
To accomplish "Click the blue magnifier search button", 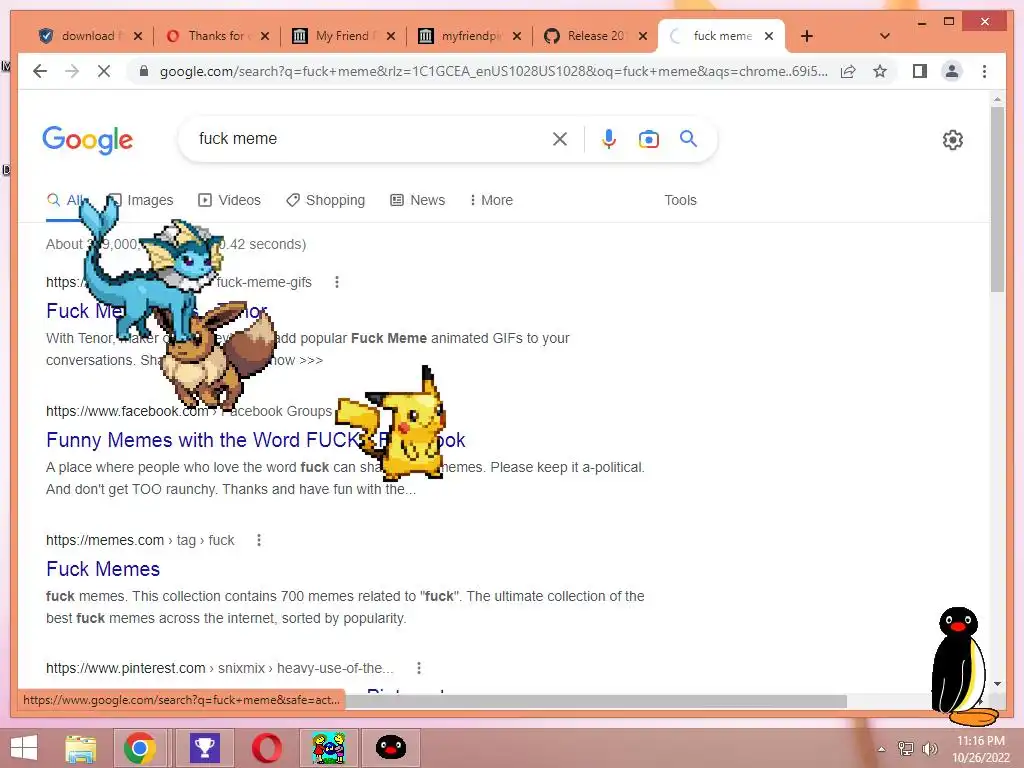I will pyautogui.click(x=688, y=138).
